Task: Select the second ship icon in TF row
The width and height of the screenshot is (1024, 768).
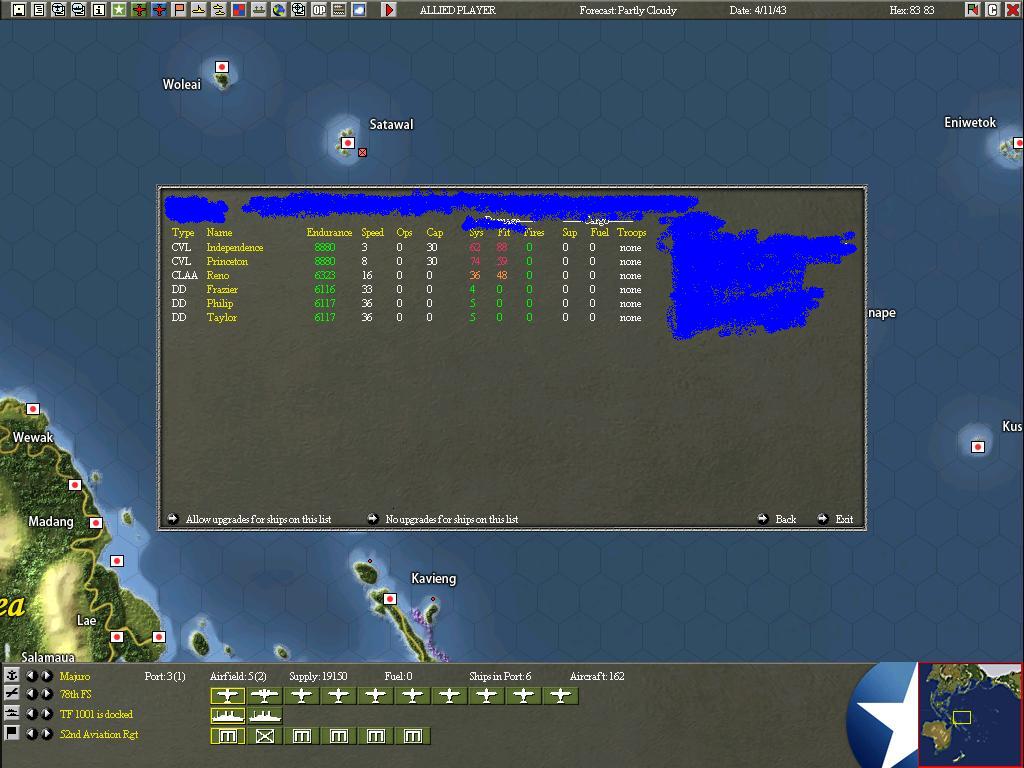Action: (264, 716)
